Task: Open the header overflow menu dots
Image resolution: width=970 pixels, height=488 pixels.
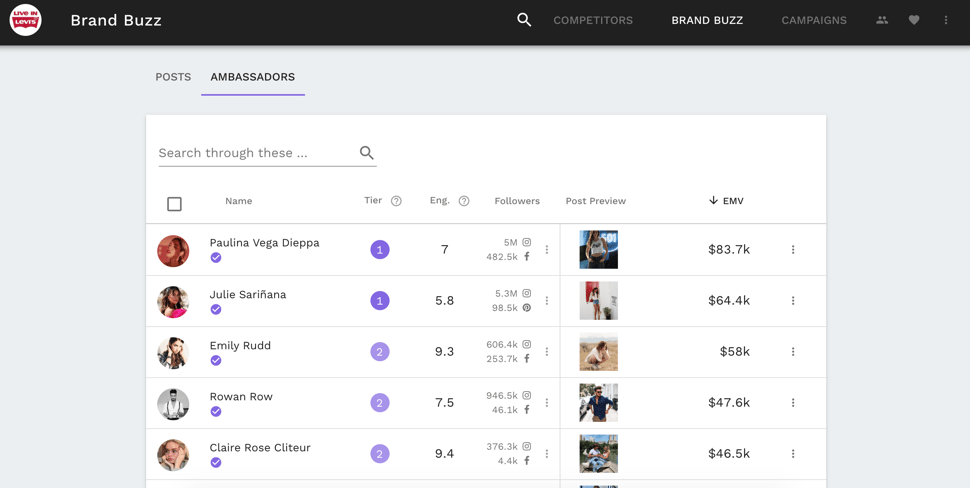Action: [x=945, y=20]
